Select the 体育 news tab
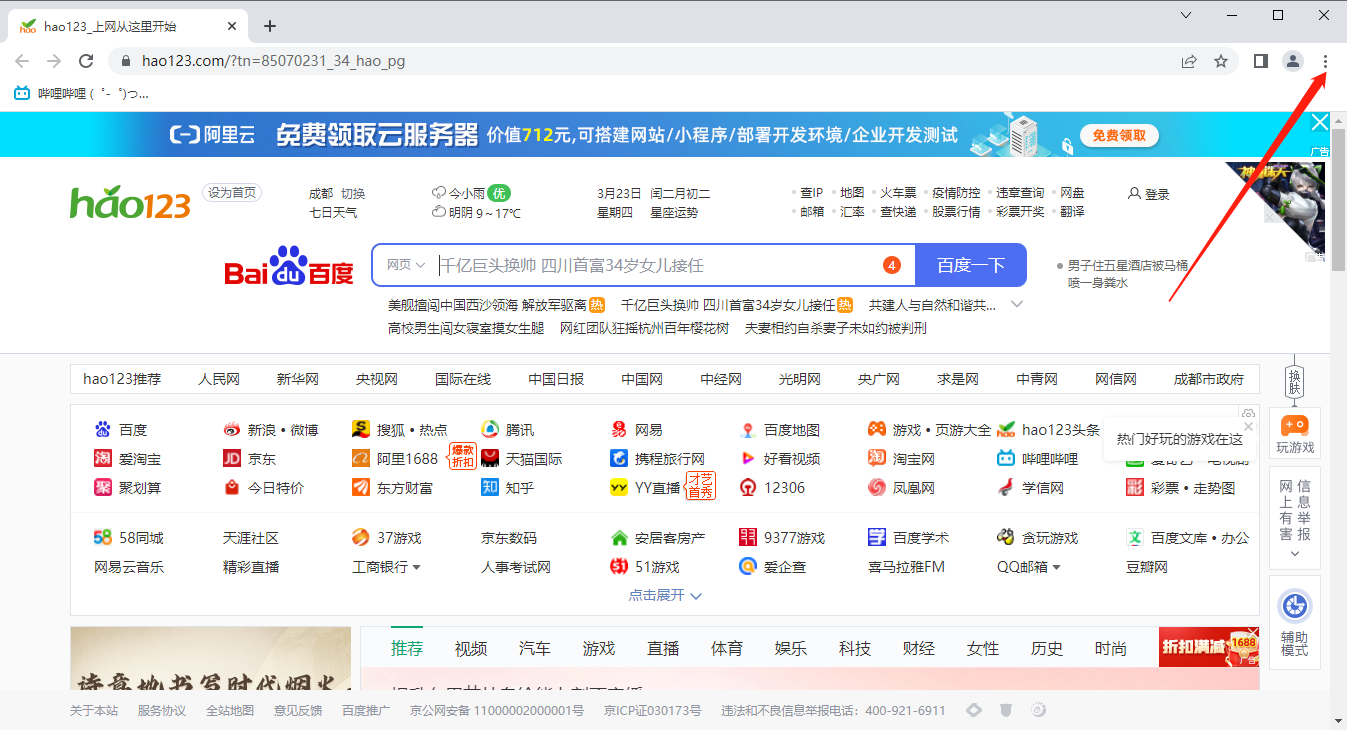This screenshot has width=1347, height=730. tap(726, 648)
